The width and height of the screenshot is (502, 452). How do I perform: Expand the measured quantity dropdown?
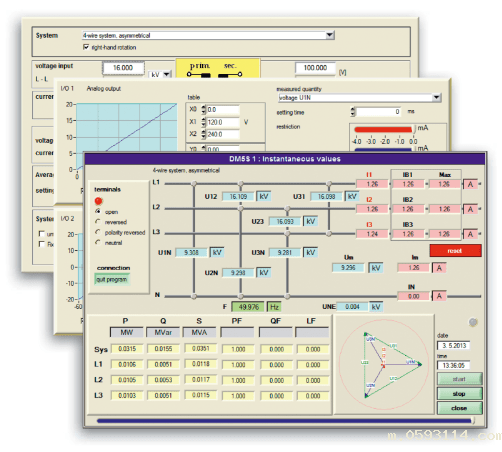[436, 98]
